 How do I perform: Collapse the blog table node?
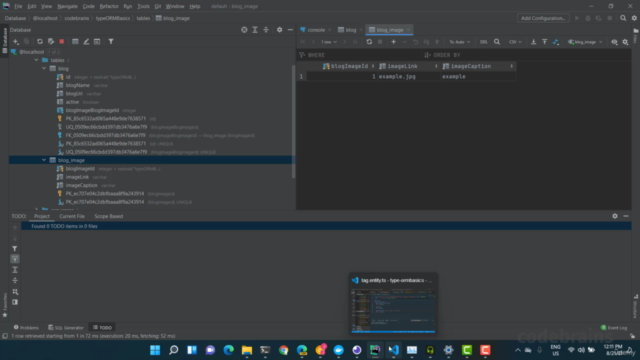click(x=44, y=69)
